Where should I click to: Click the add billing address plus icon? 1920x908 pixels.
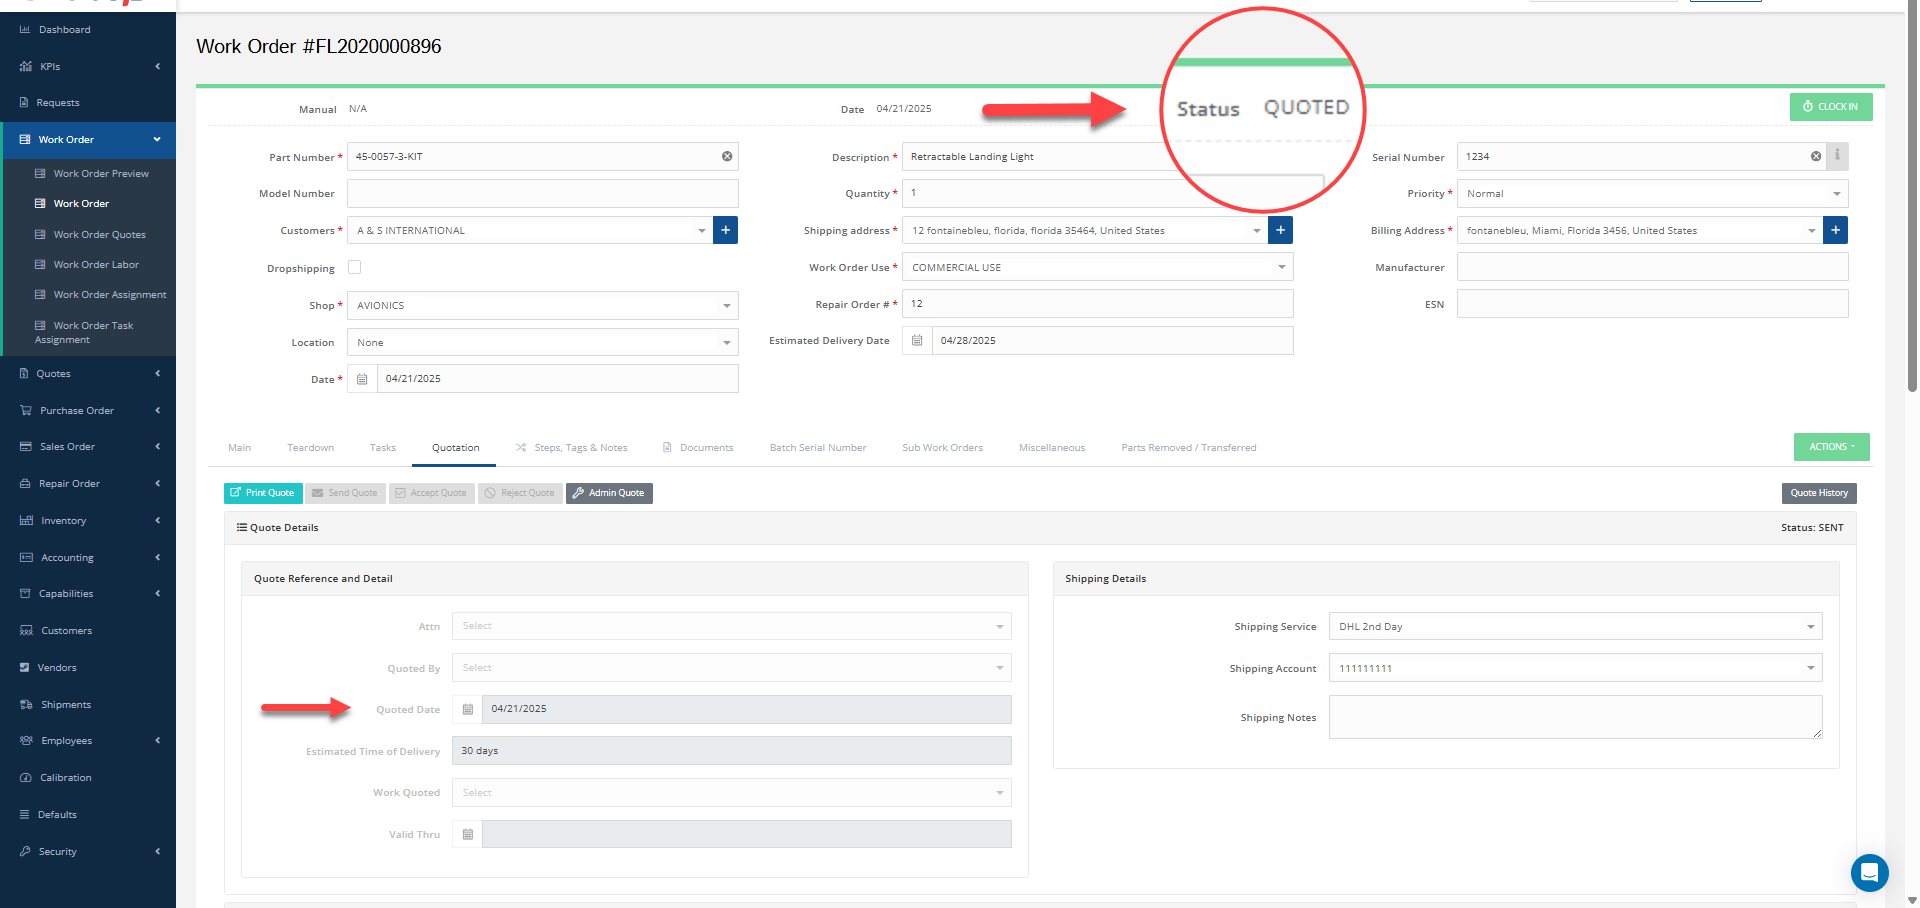click(x=1835, y=230)
